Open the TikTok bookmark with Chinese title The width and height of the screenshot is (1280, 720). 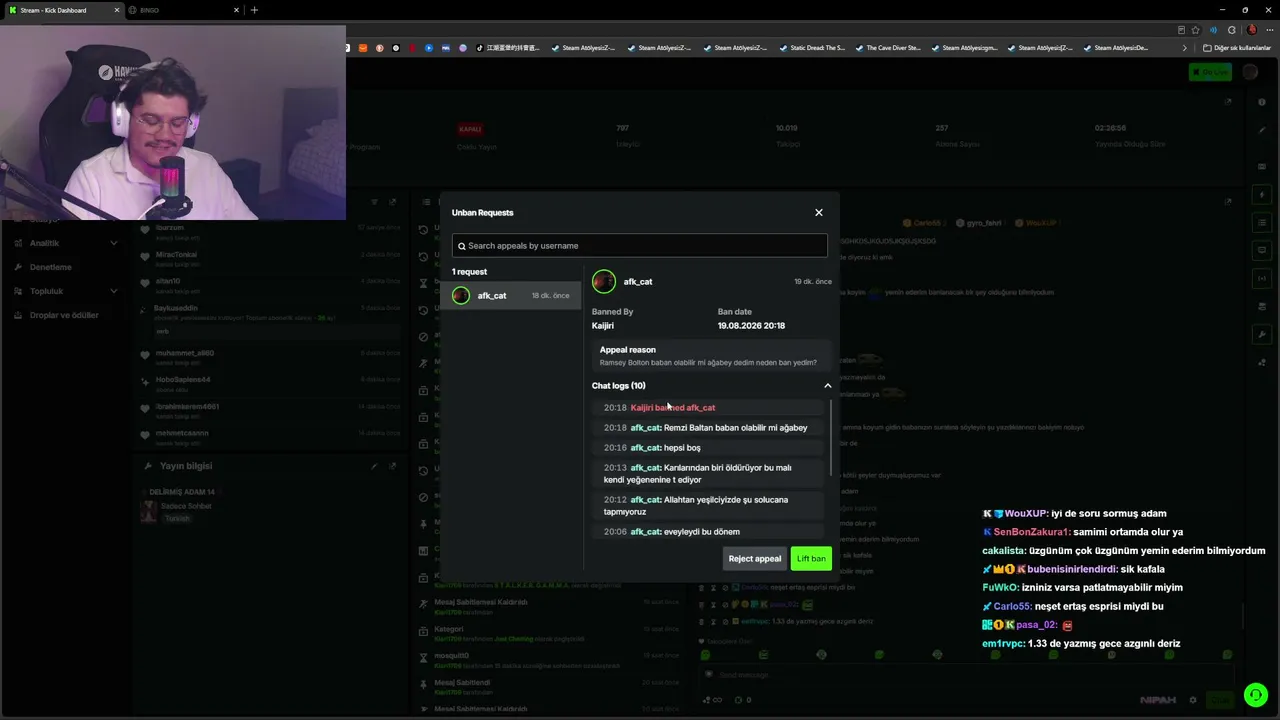508,48
